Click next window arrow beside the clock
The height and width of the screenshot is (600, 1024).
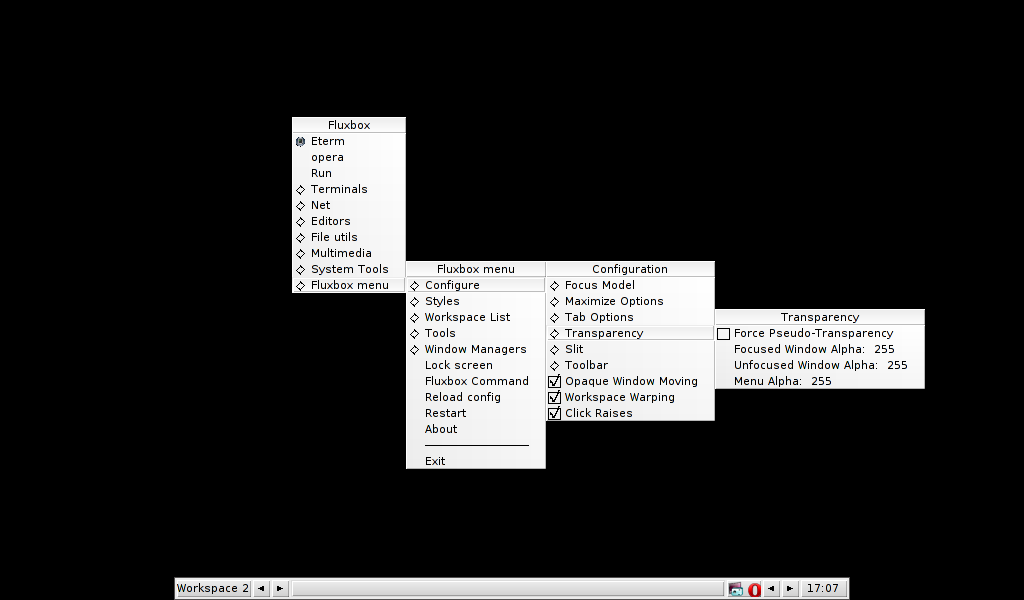click(790, 589)
